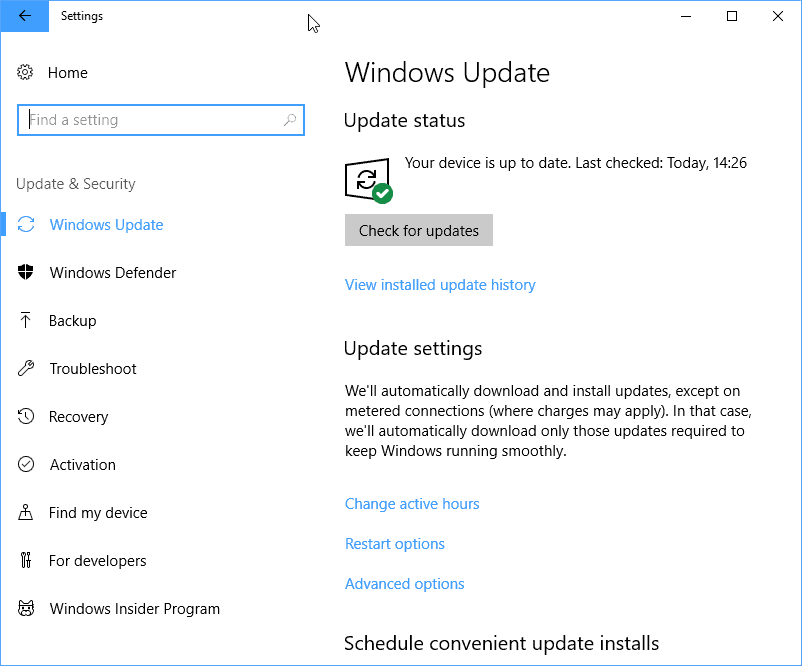Click the update status icon with green check
This screenshot has width=802, height=666.
[x=369, y=181]
